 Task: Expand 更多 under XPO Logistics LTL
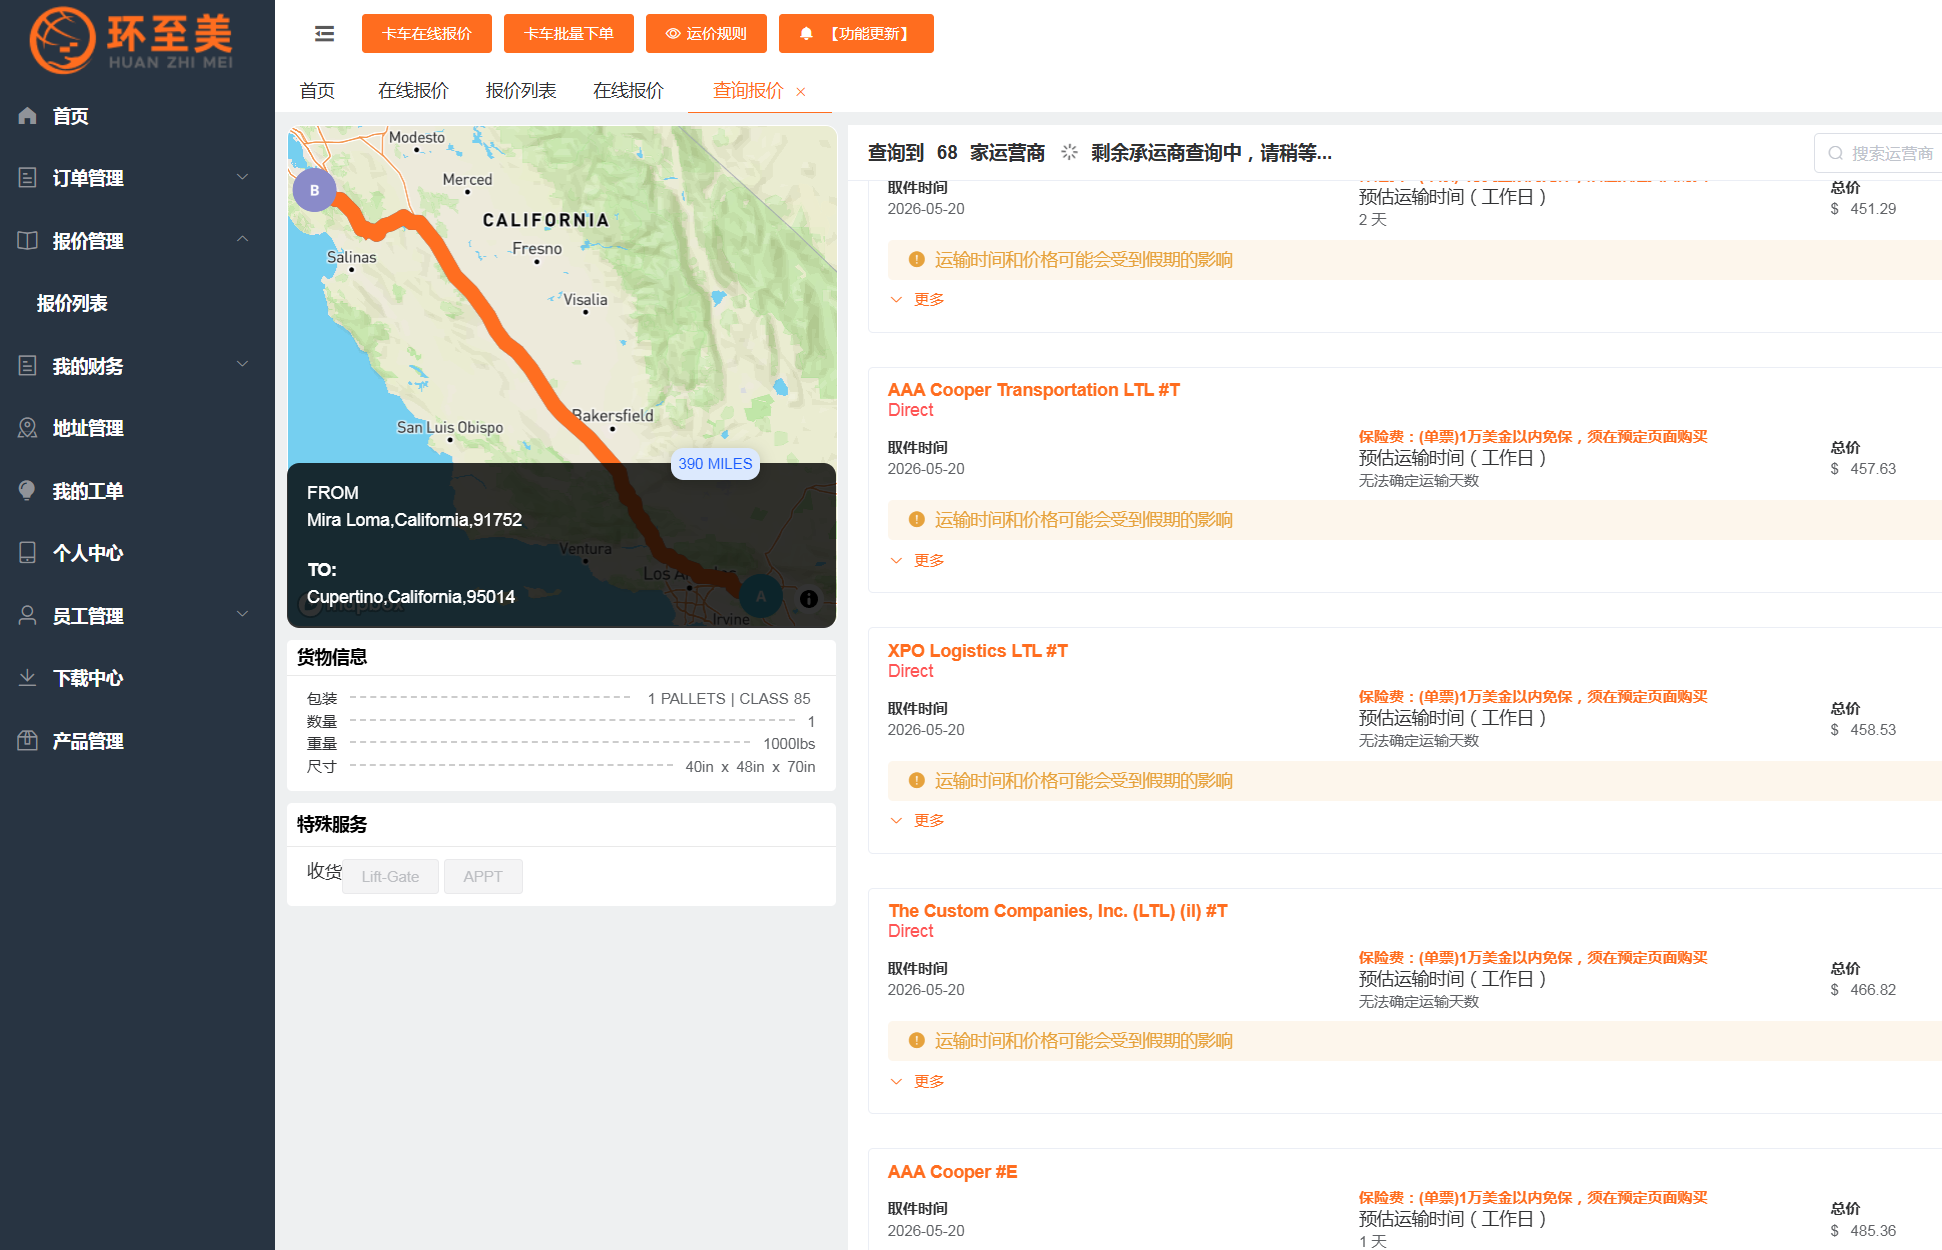(917, 820)
